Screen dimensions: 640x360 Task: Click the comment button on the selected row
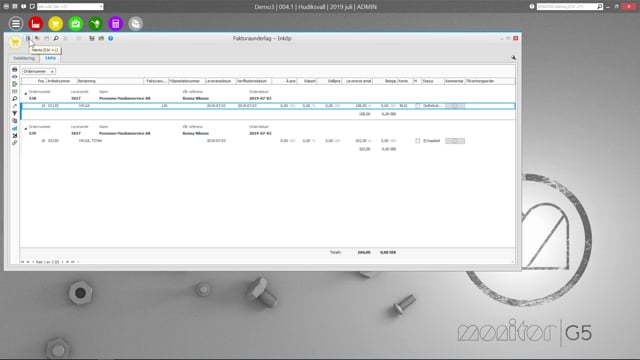(x=455, y=106)
